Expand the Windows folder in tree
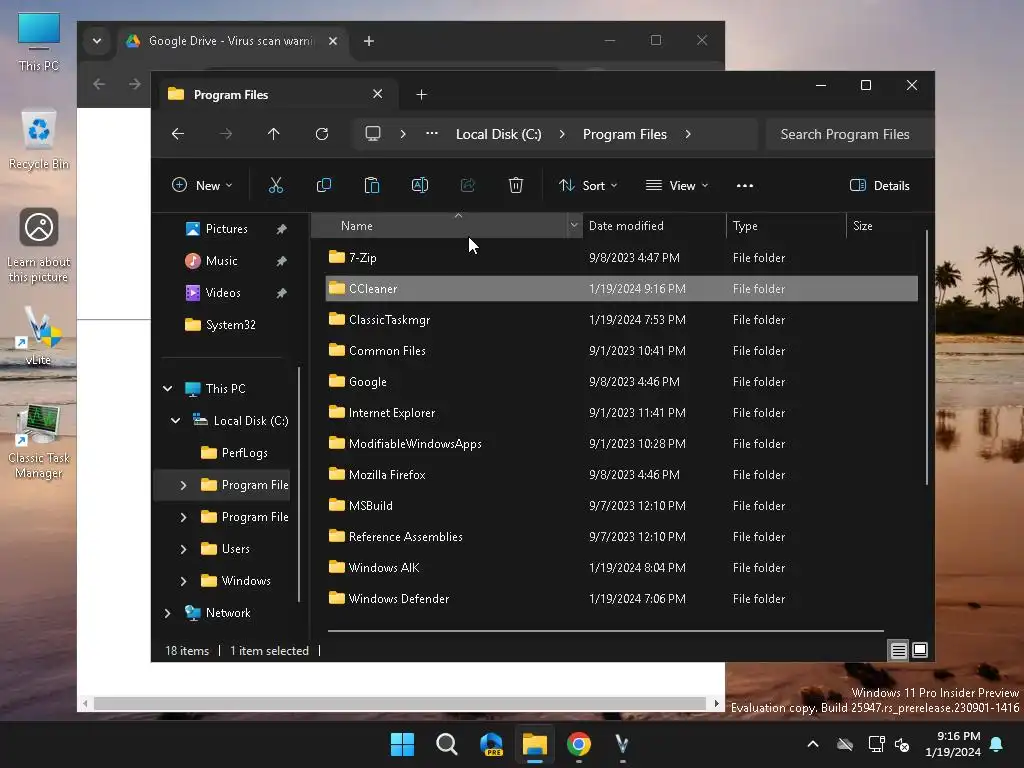 tap(184, 581)
